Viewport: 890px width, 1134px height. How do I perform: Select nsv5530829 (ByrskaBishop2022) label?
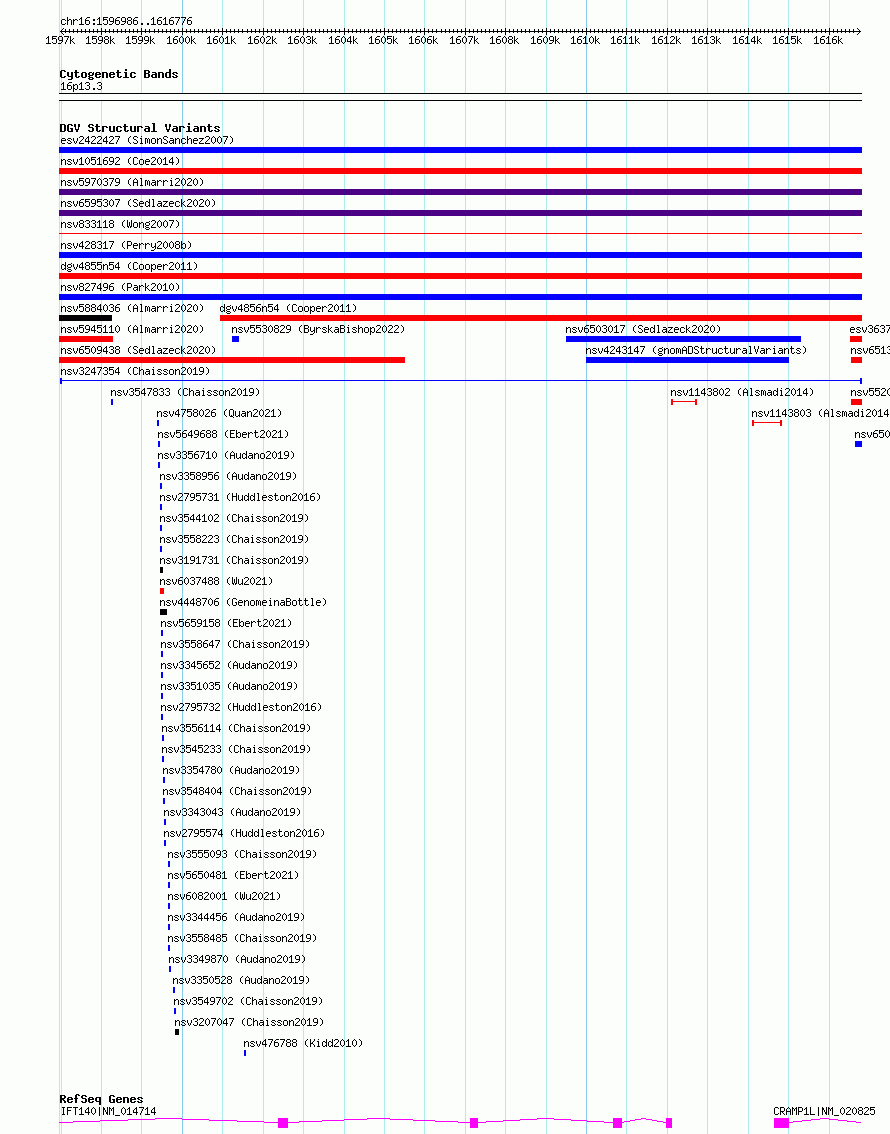point(318,329)
